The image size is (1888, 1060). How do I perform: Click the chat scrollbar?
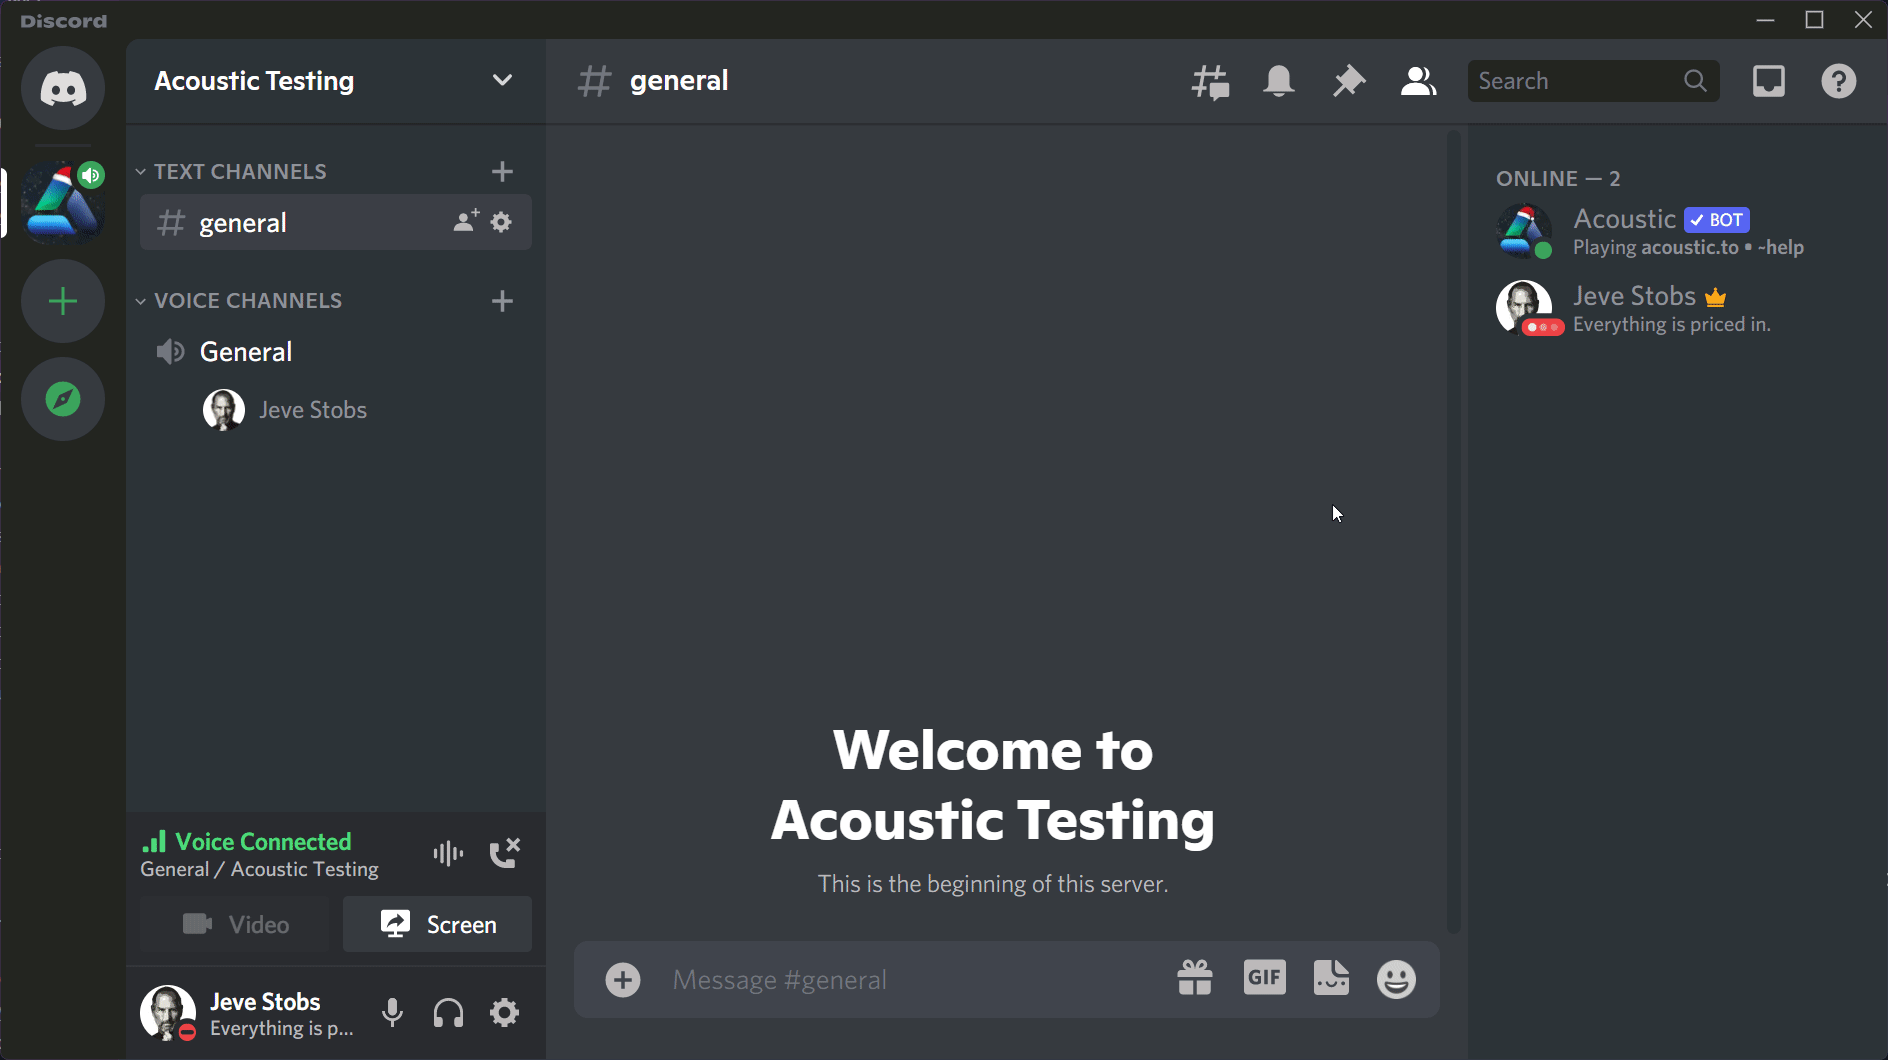pos(1454,532)
